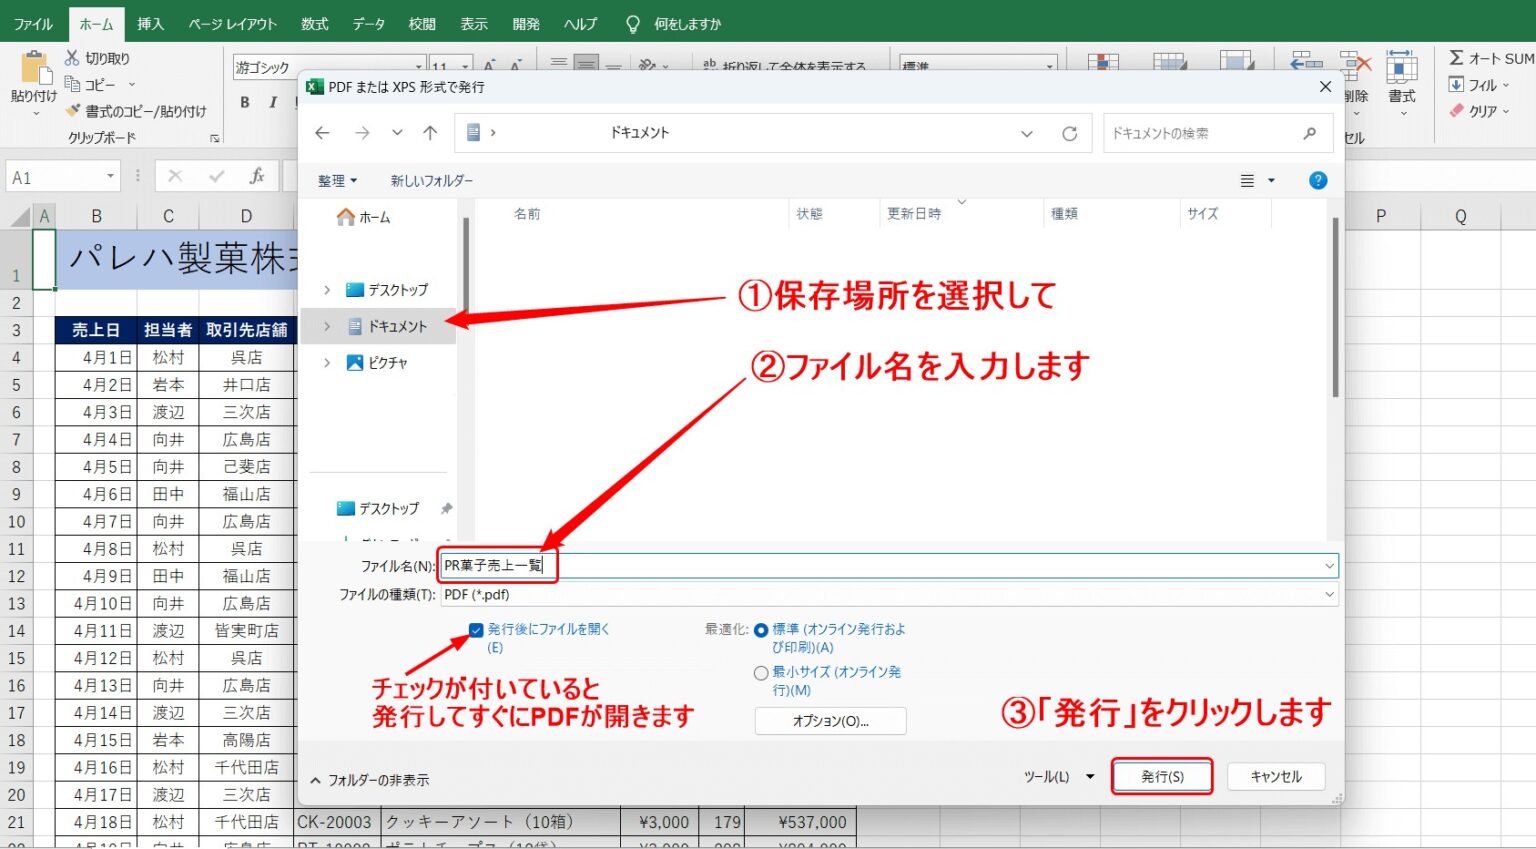
Task: Open the Options (オプション) button
Action: (x=830, y=721)
